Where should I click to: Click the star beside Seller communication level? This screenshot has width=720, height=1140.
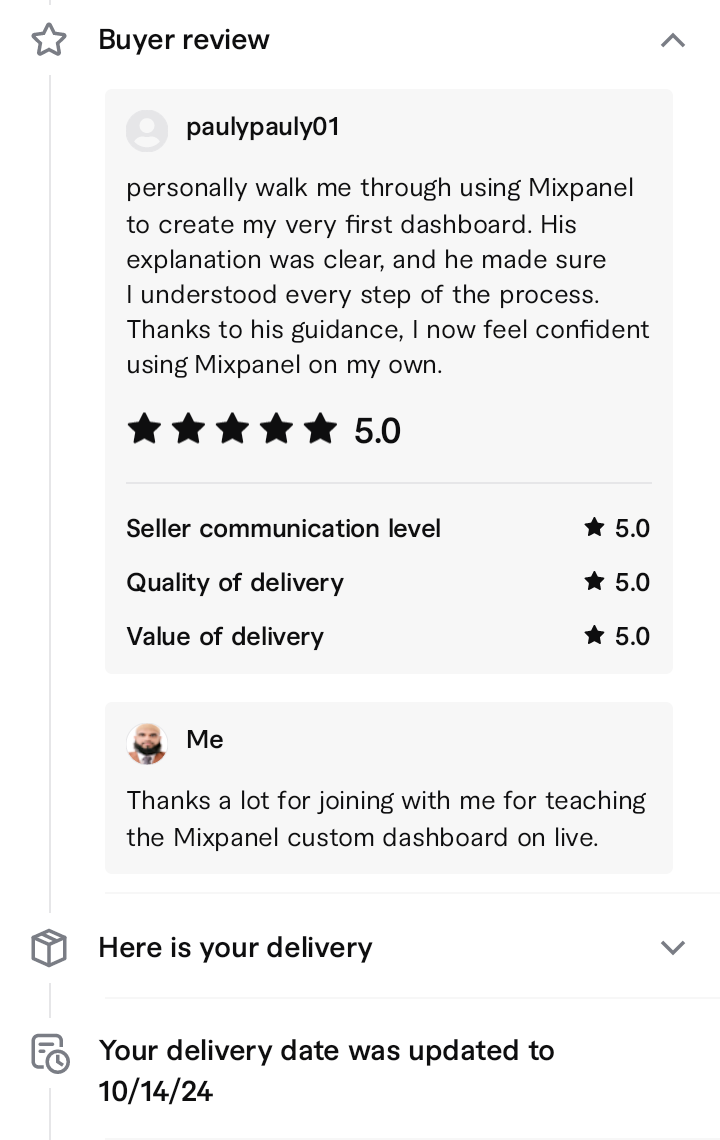pyautogui.click(x=595, y=527)
